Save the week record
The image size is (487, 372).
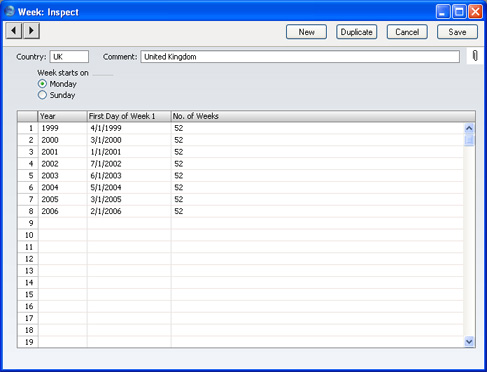457,32
